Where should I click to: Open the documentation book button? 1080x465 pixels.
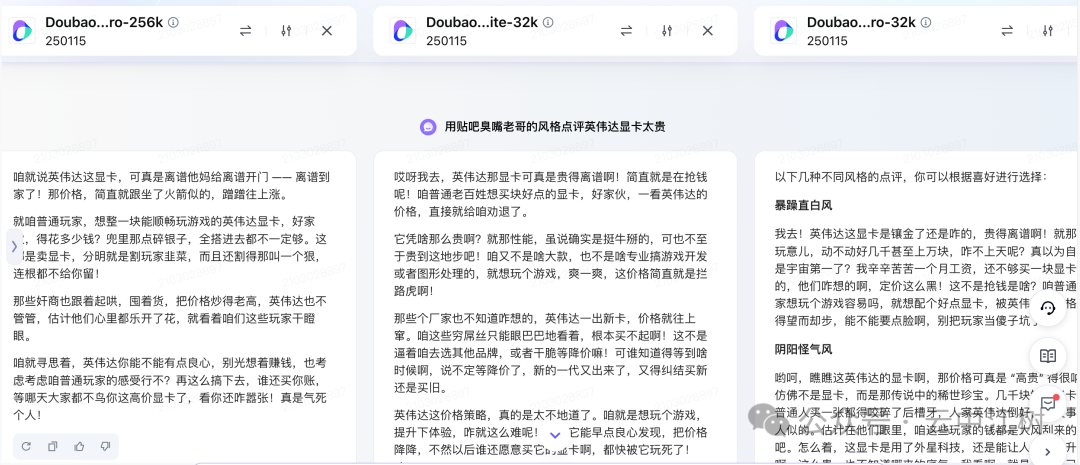pos(1048,356)
